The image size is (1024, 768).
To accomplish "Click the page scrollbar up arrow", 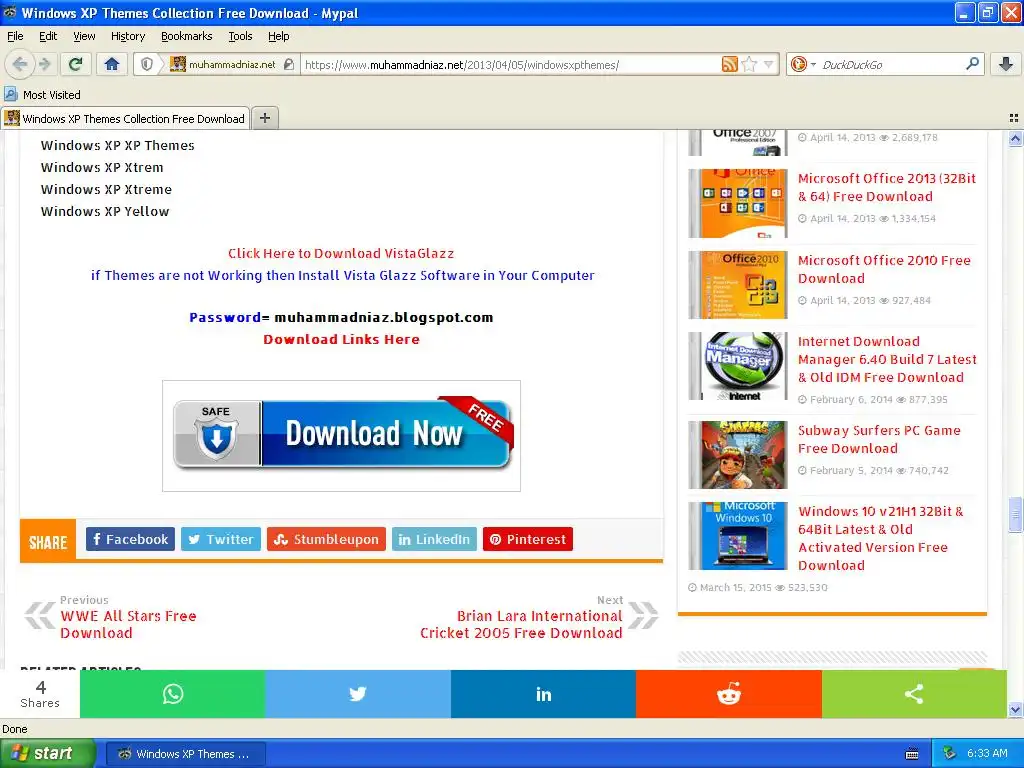I will point(1015,138).
